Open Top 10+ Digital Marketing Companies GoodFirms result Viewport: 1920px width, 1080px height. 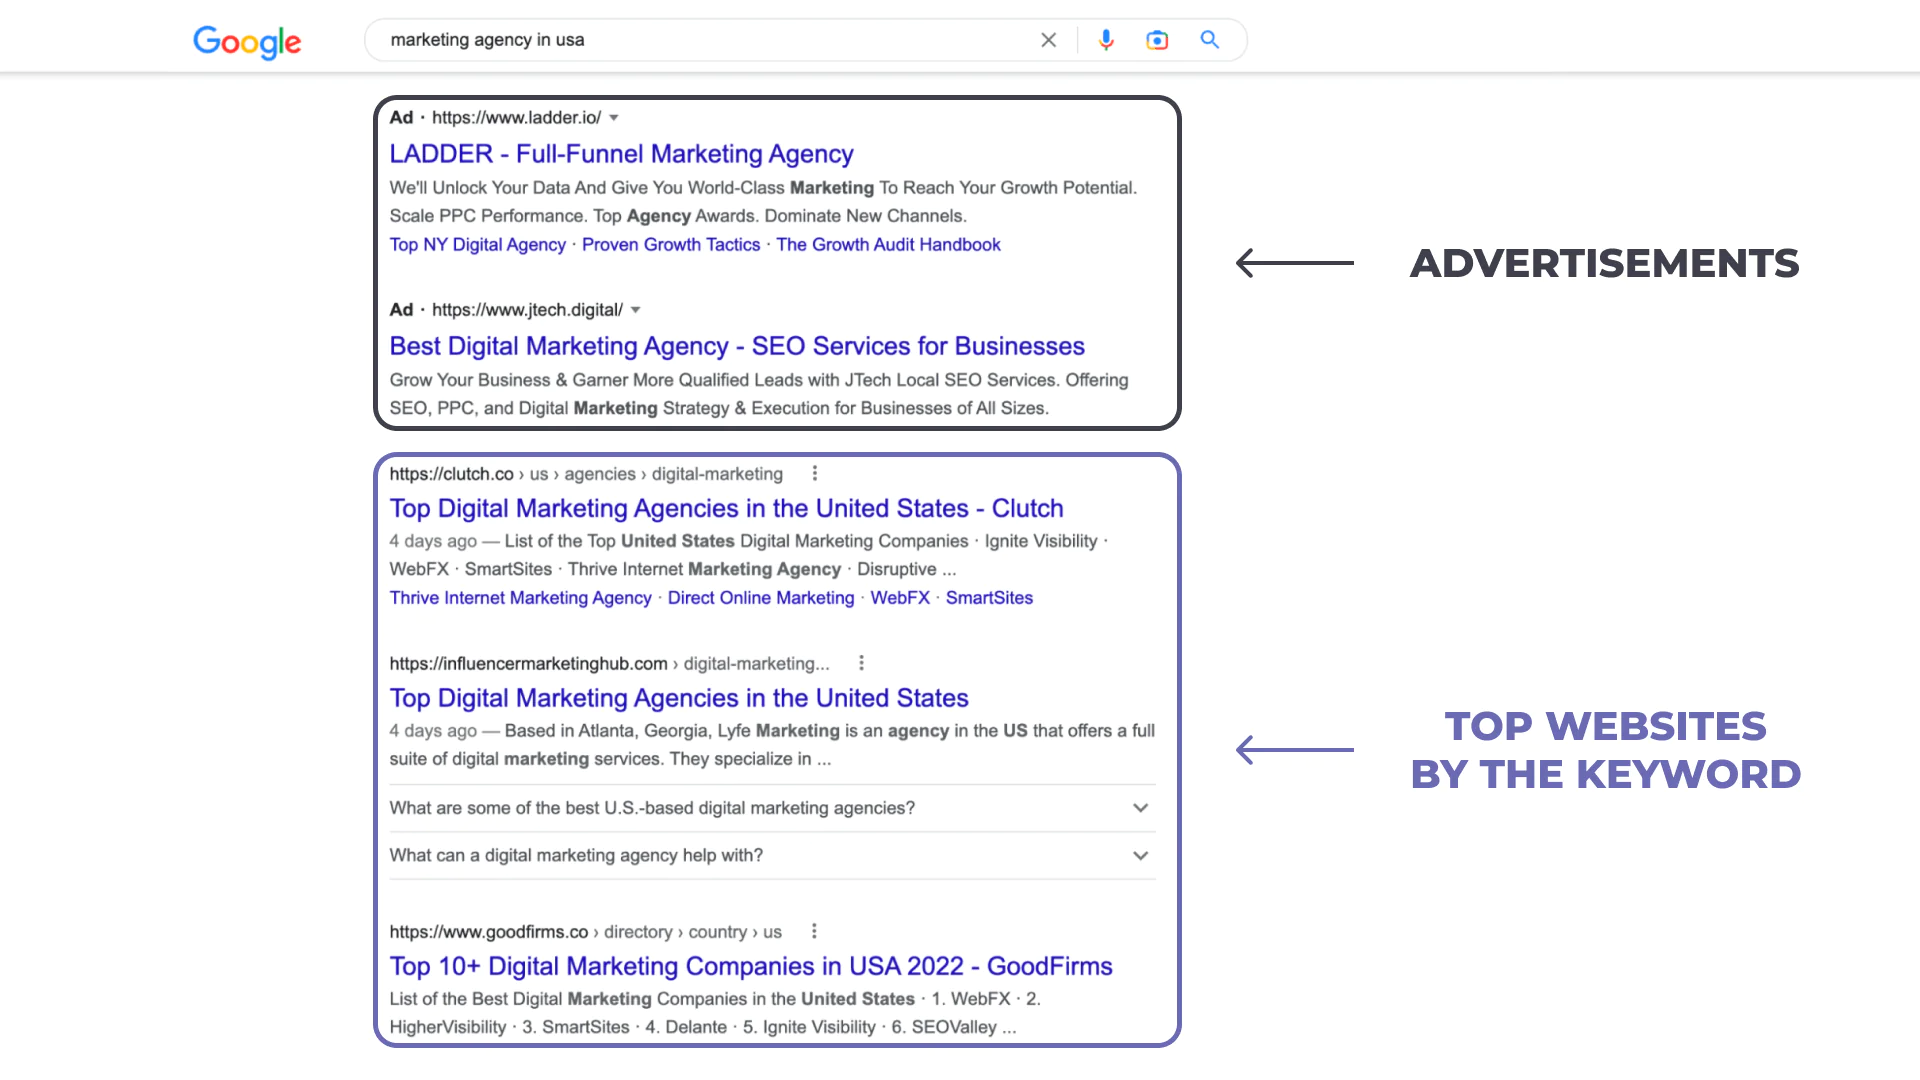[751, 966]
